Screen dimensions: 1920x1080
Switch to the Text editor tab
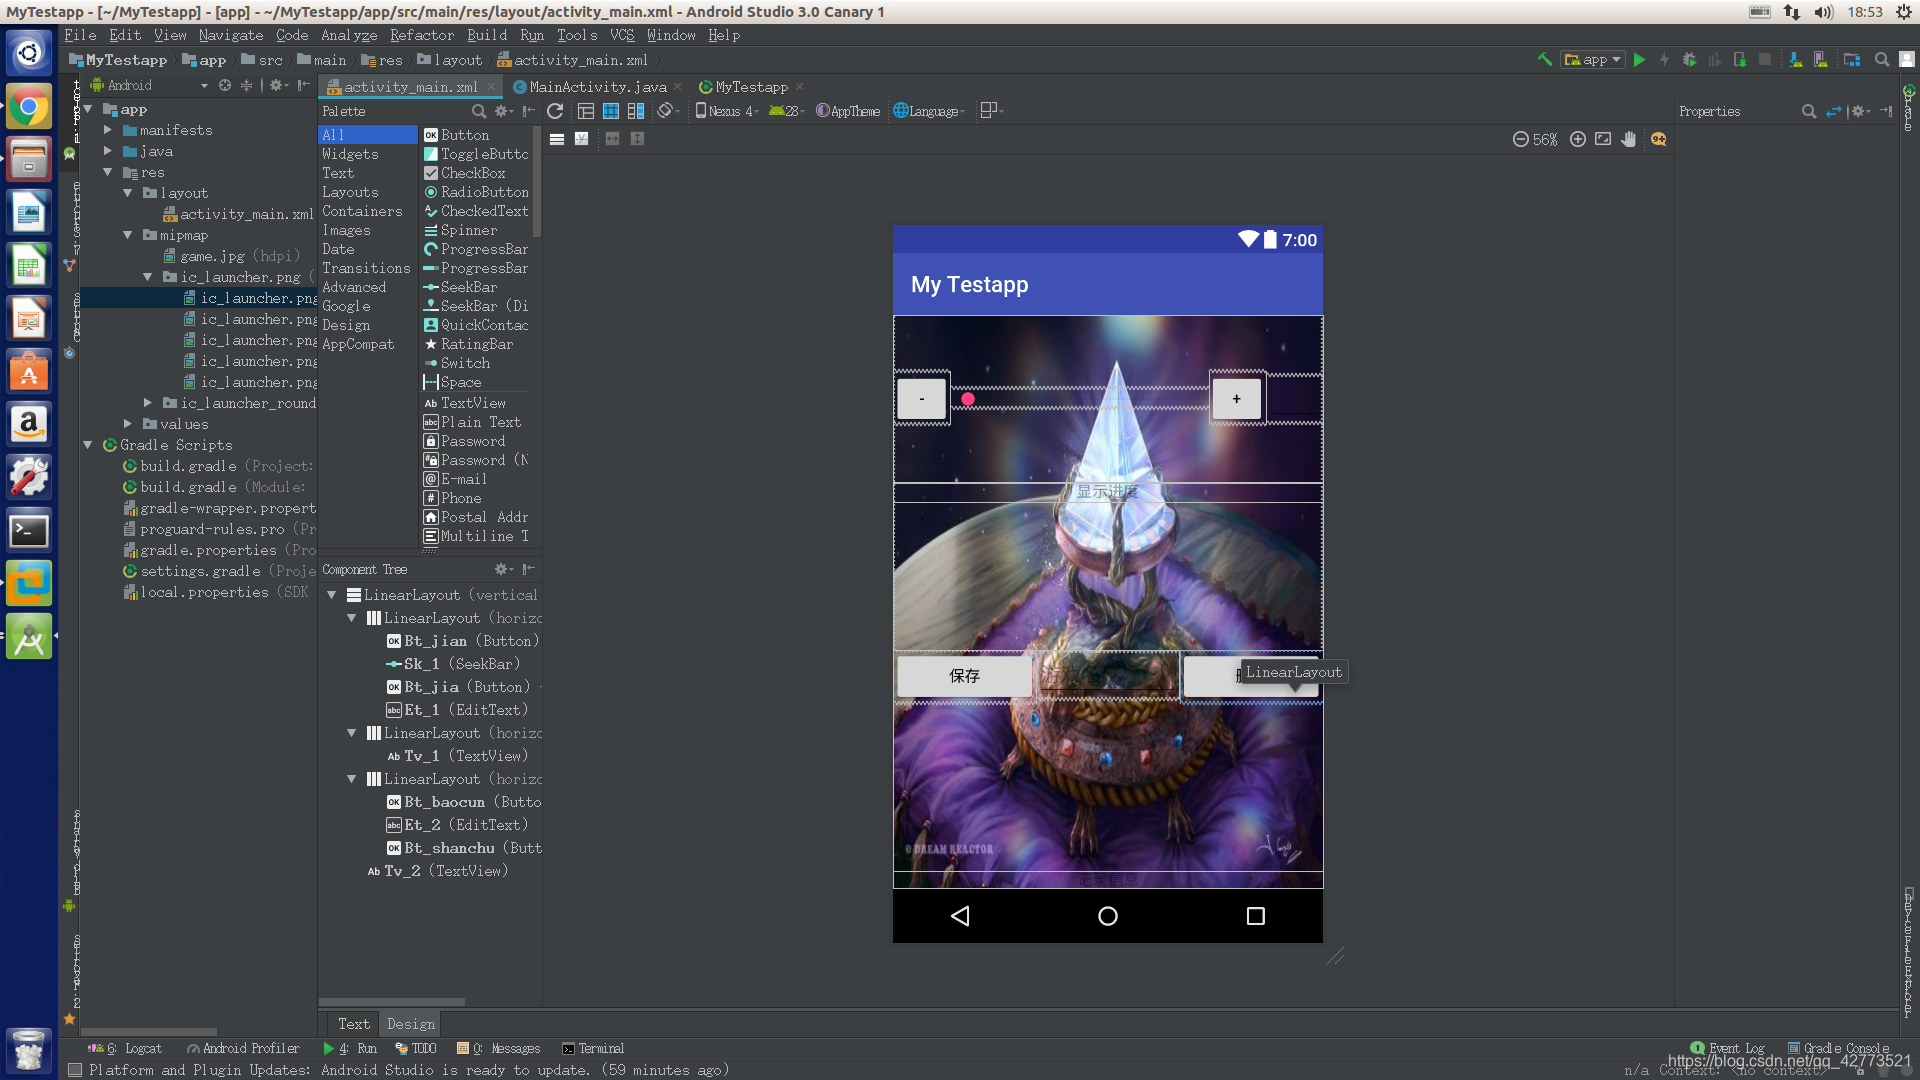pos(353,1024)
